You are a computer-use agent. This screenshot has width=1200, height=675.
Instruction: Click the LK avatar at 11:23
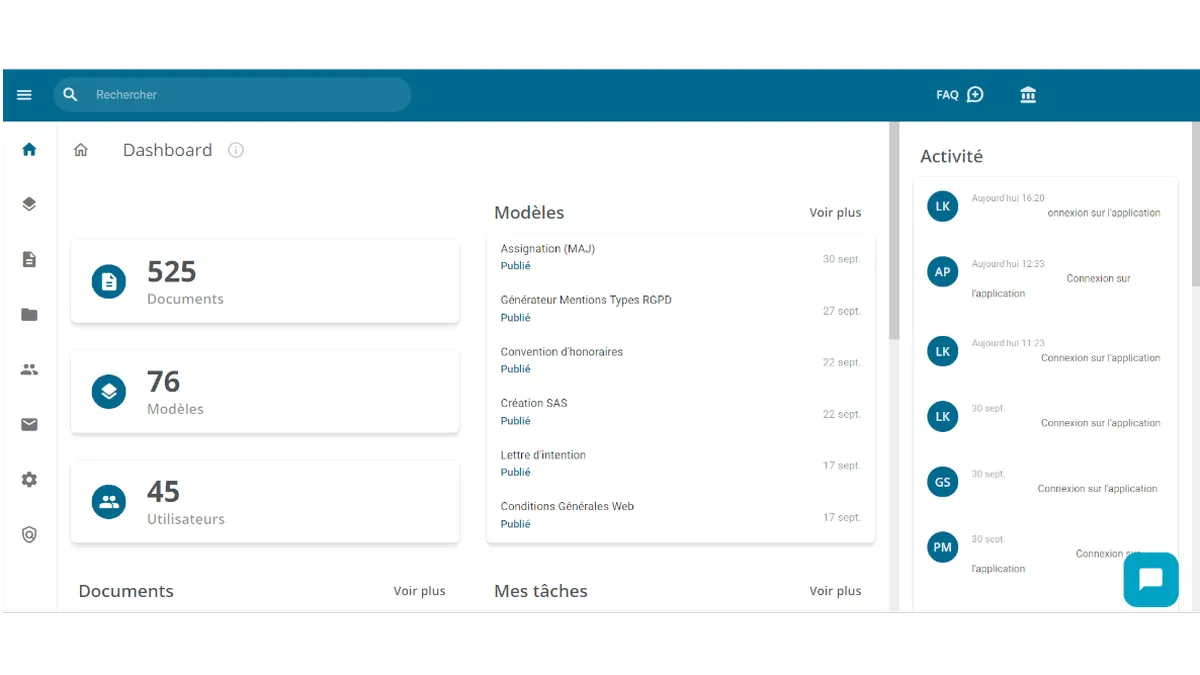pyautogui.click(x=942, y=352)
